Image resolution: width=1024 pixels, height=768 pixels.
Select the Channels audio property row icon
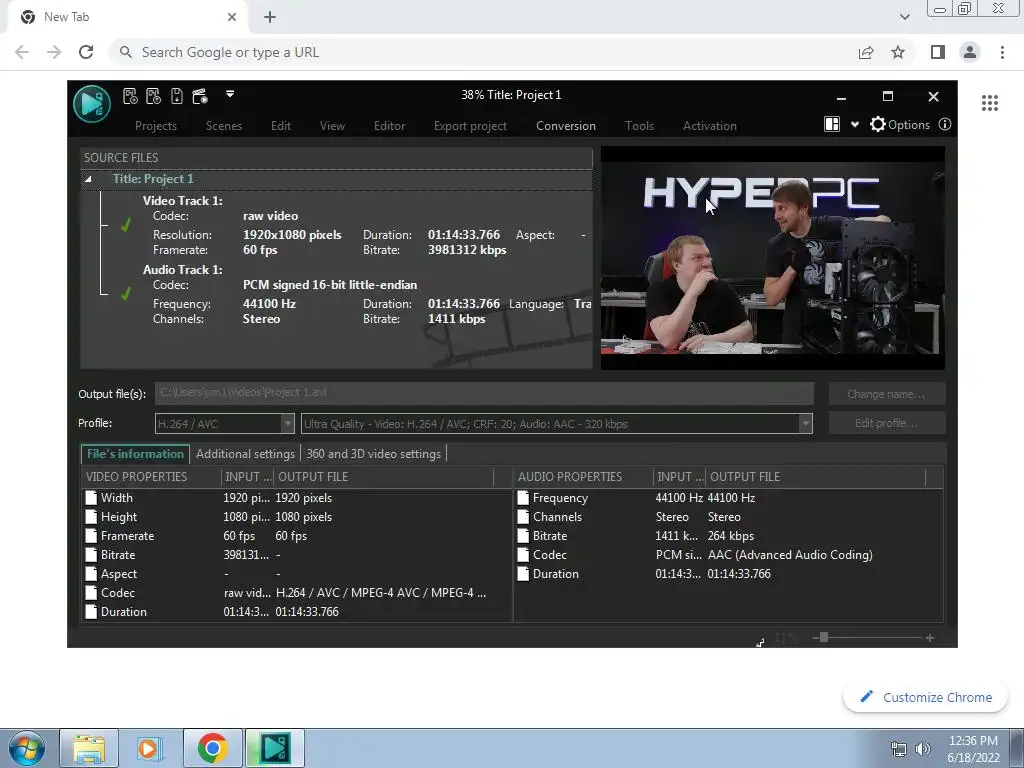click(523, 517)
